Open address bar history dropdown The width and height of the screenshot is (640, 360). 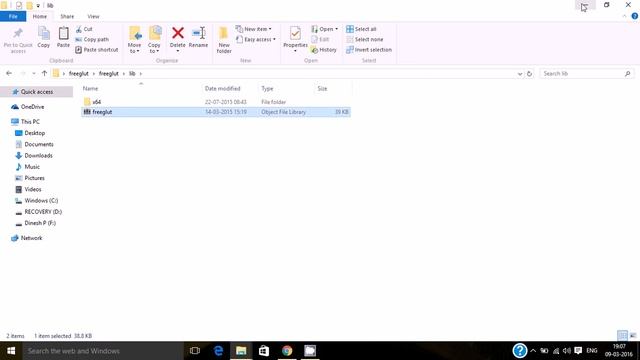520,74
